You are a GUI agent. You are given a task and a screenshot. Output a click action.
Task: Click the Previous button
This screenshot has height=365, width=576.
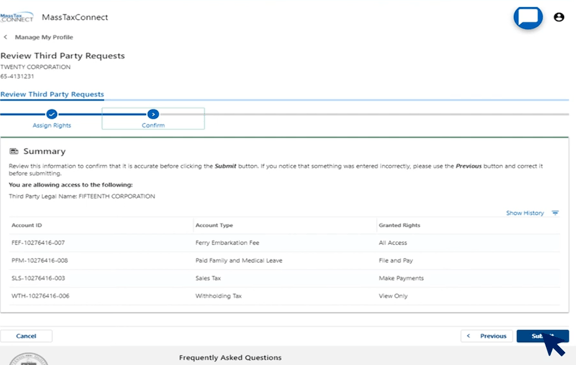tap(487, 336)
